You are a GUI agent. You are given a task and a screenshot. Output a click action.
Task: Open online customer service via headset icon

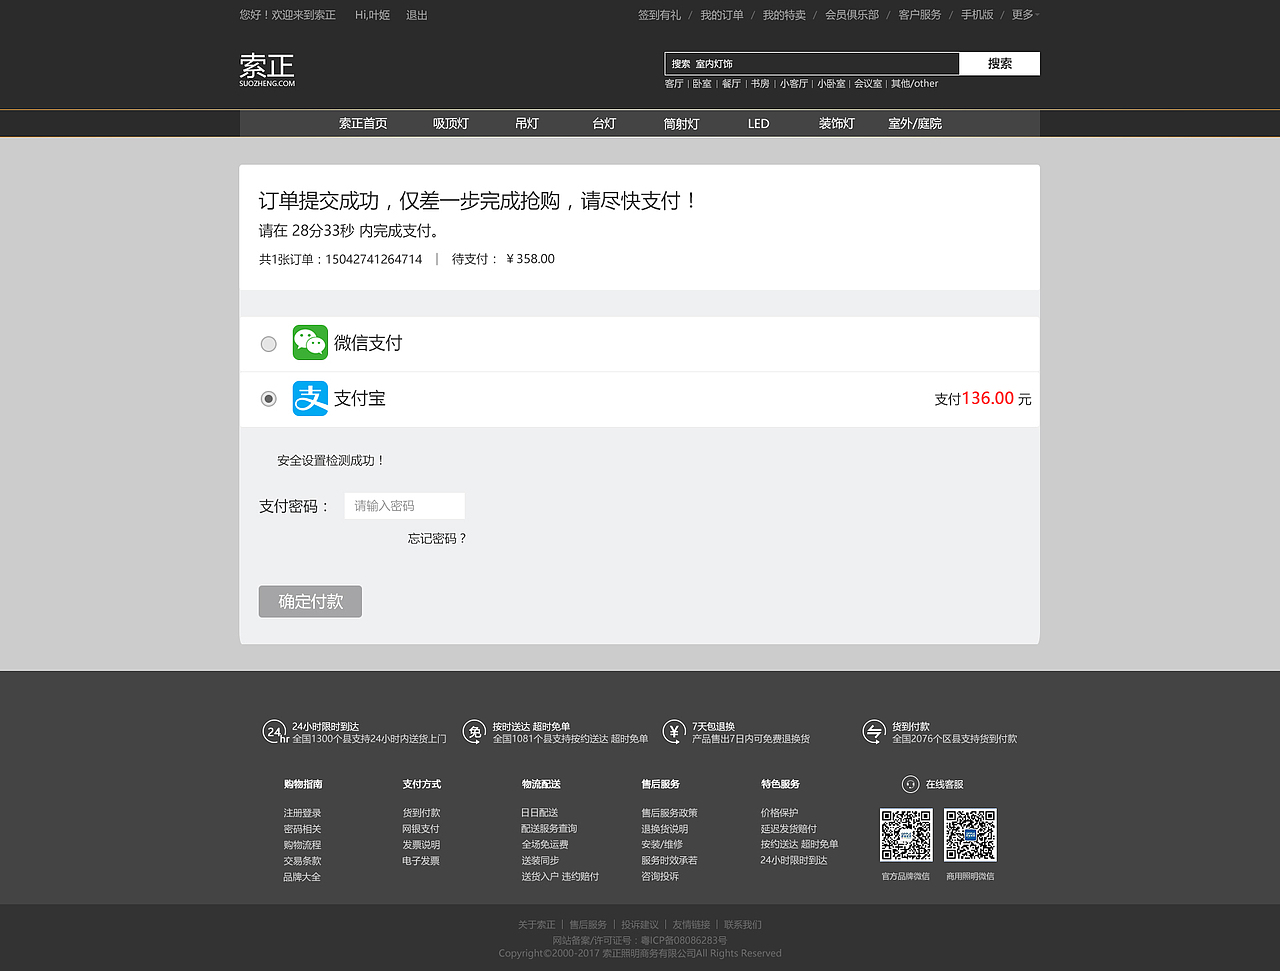(911, 784)
